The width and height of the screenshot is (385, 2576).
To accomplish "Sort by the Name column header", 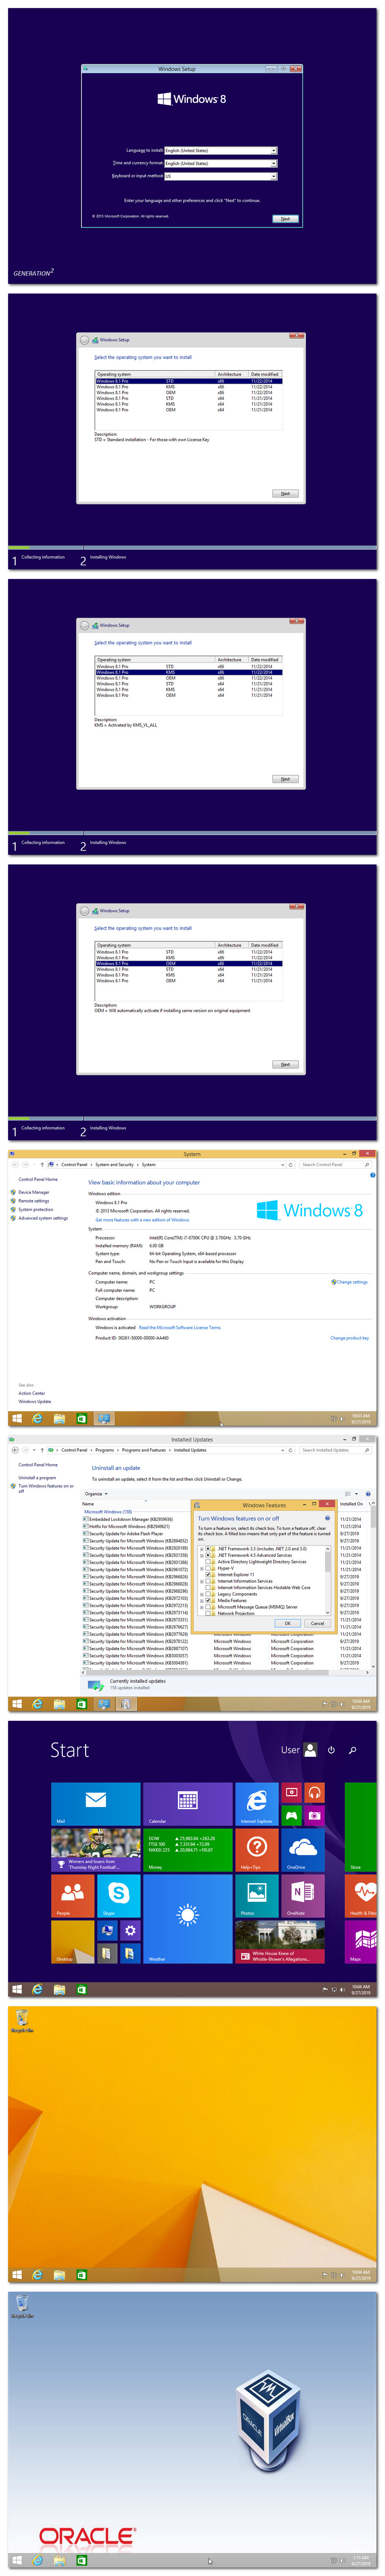I will pyautogui.click(x=88, y=1504).
